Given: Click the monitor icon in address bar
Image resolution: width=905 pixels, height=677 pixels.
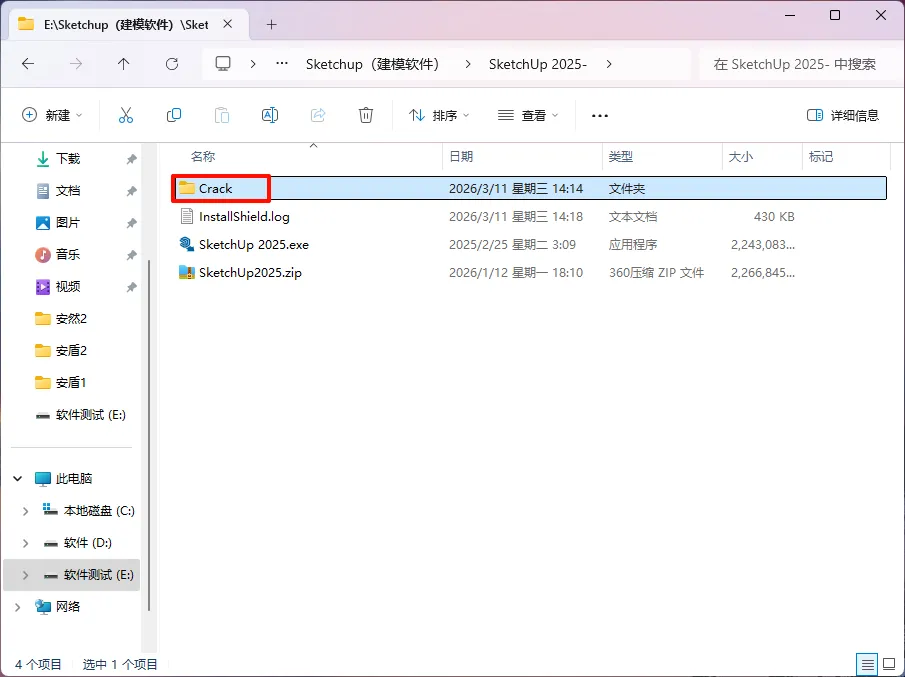Looking at the screenshot, I should 223,63.
